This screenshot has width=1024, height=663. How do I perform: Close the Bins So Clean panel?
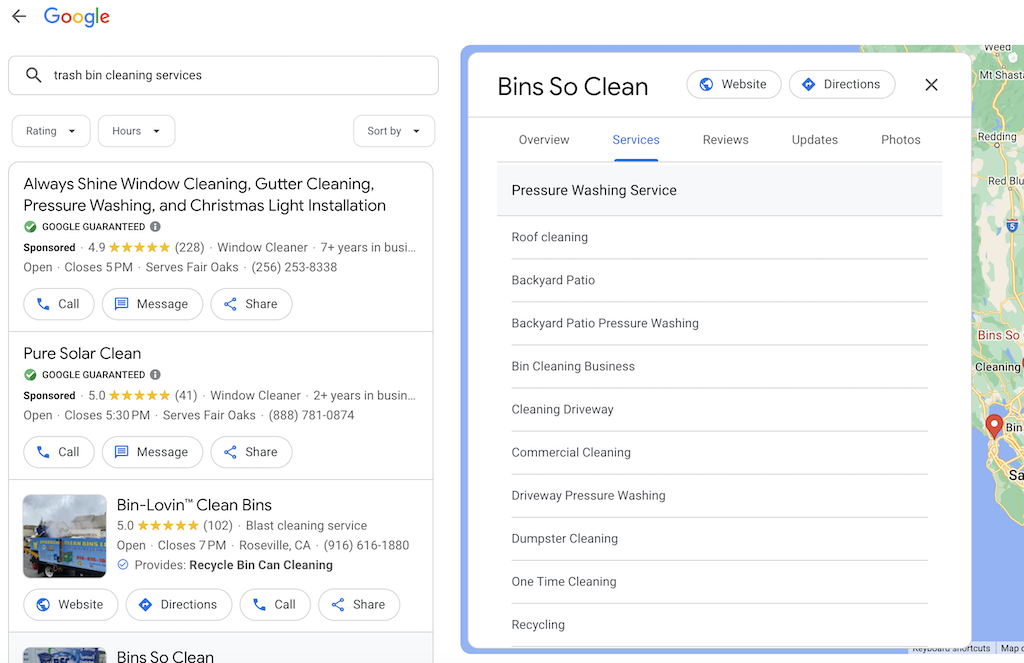point(931,85)
